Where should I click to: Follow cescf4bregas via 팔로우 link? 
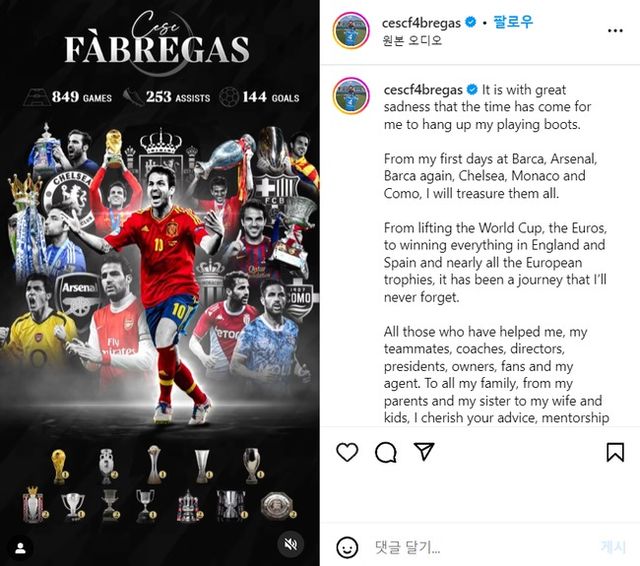(x=513, y=22)
